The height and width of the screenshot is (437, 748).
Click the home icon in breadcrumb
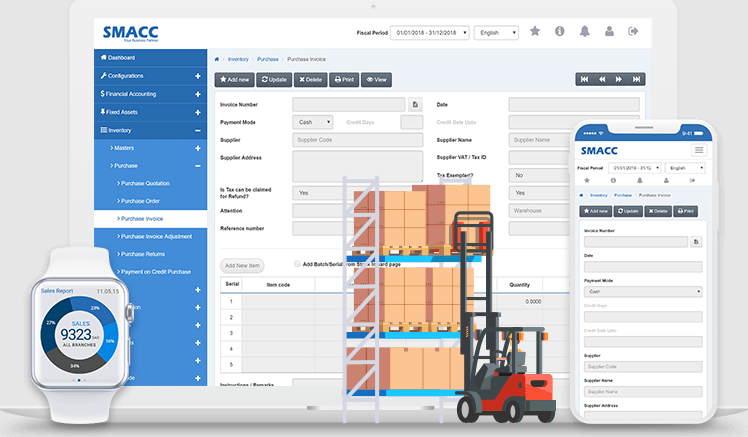tap(217, 59)
